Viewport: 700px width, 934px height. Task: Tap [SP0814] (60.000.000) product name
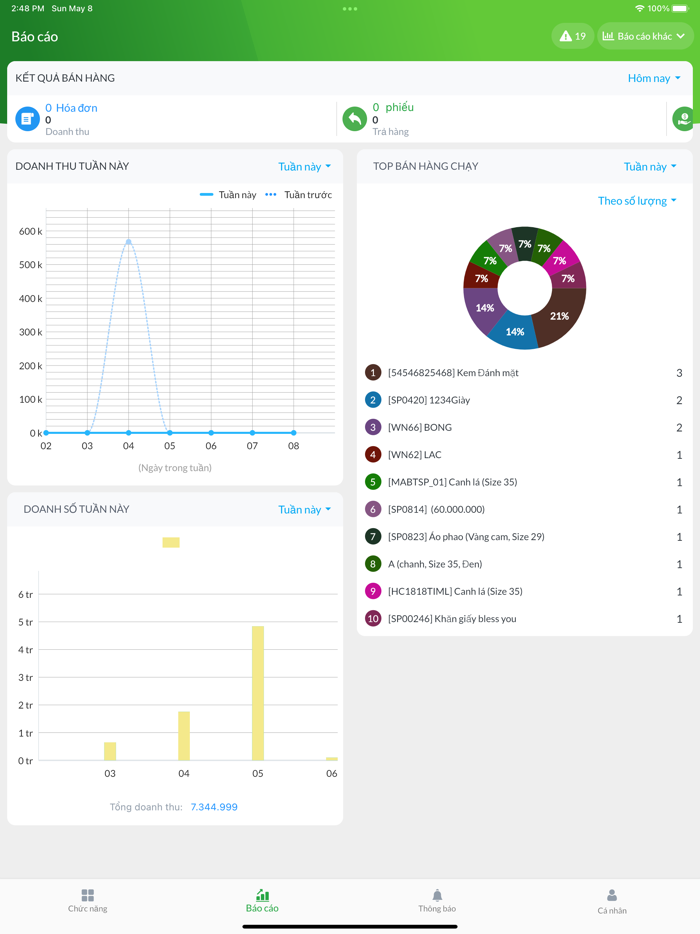click(x=436, y=509)
